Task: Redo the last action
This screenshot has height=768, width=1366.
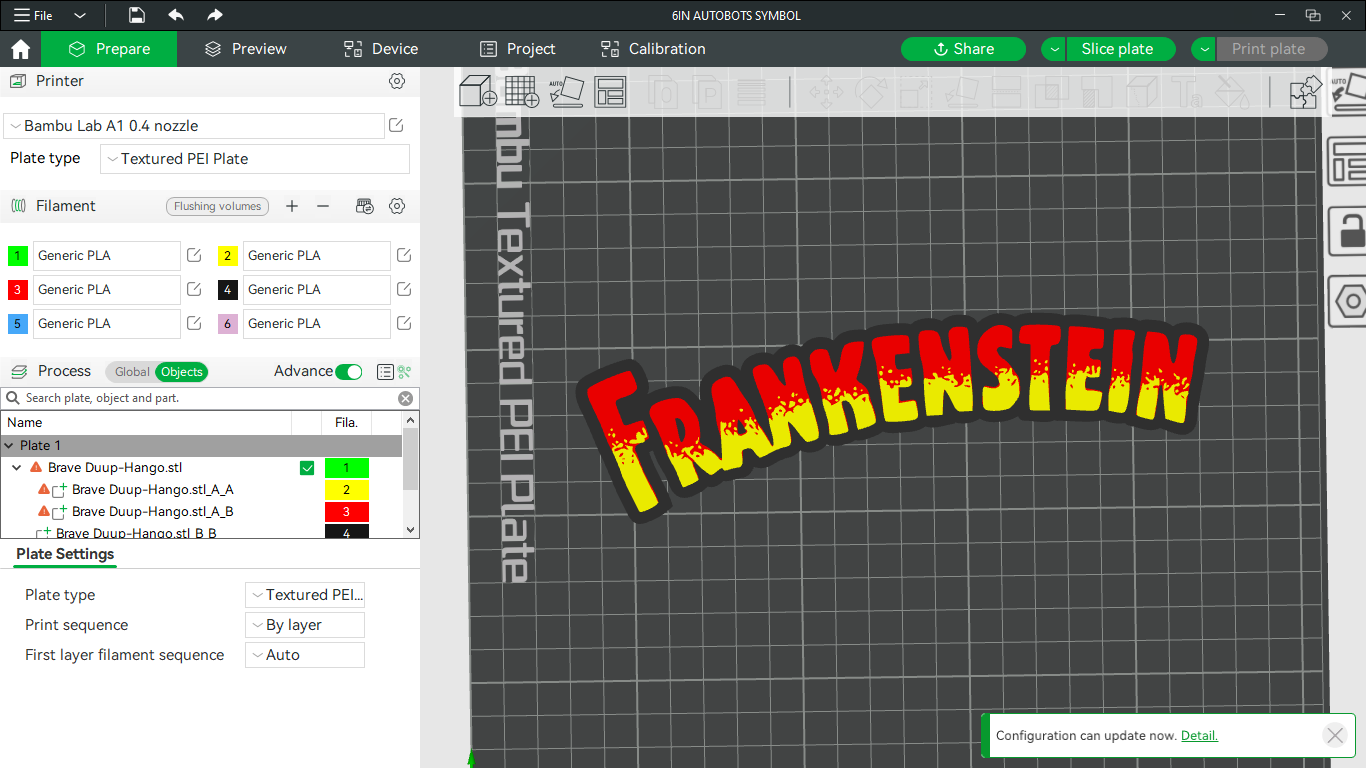Action: 215,15
